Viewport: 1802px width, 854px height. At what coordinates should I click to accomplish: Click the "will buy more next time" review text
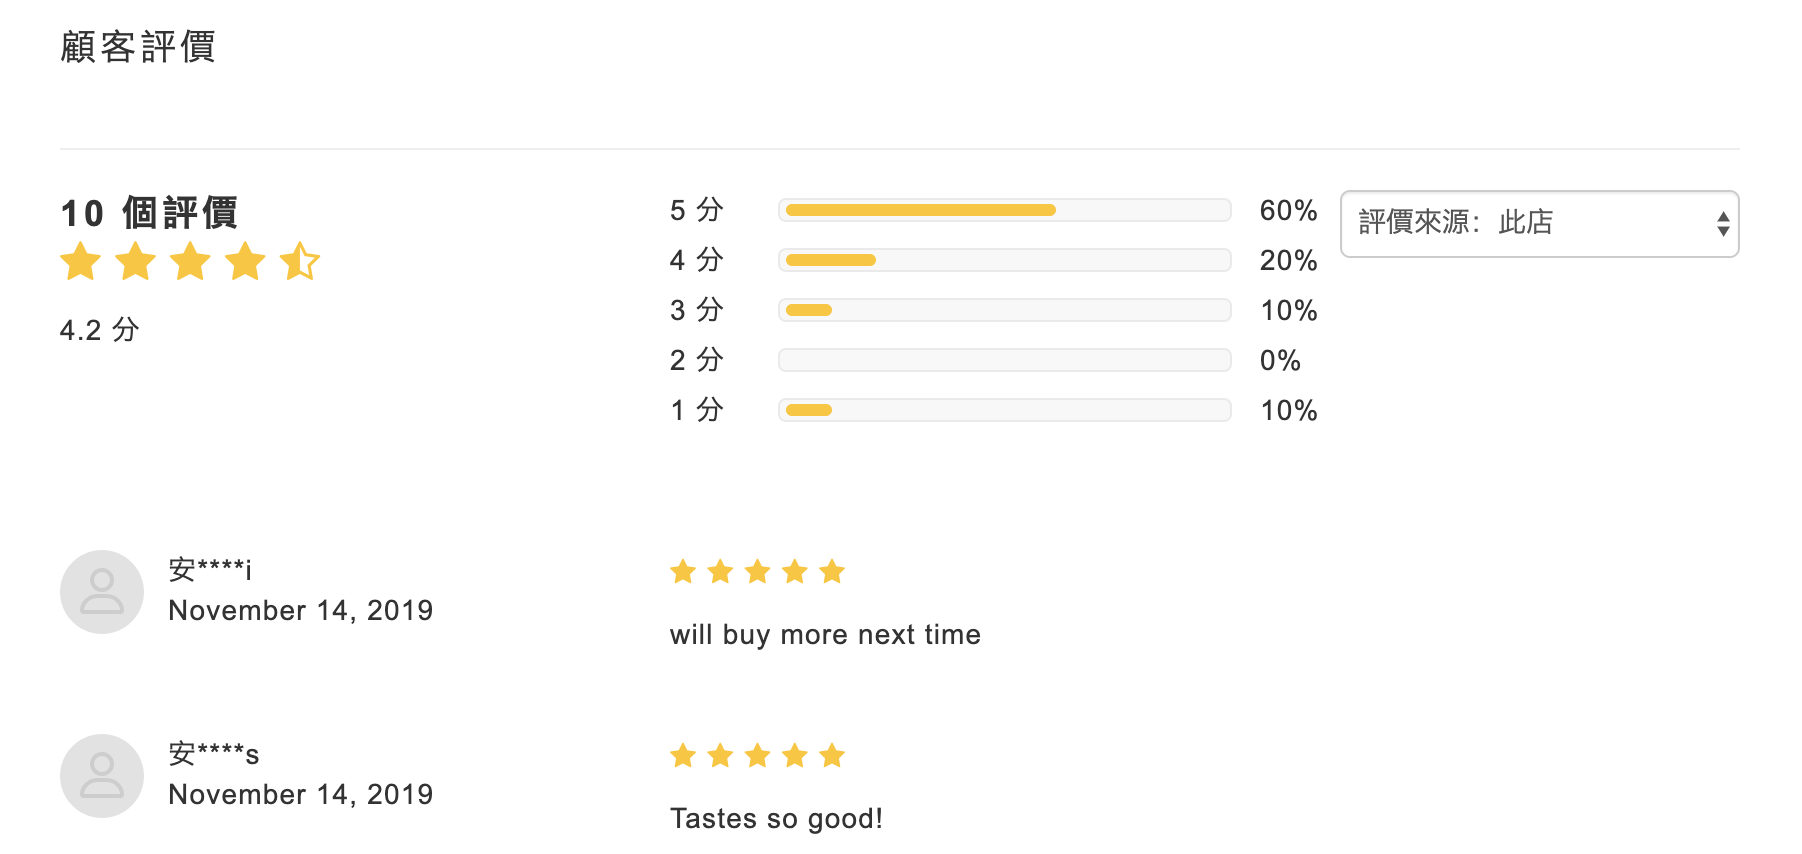click(825, 635)
